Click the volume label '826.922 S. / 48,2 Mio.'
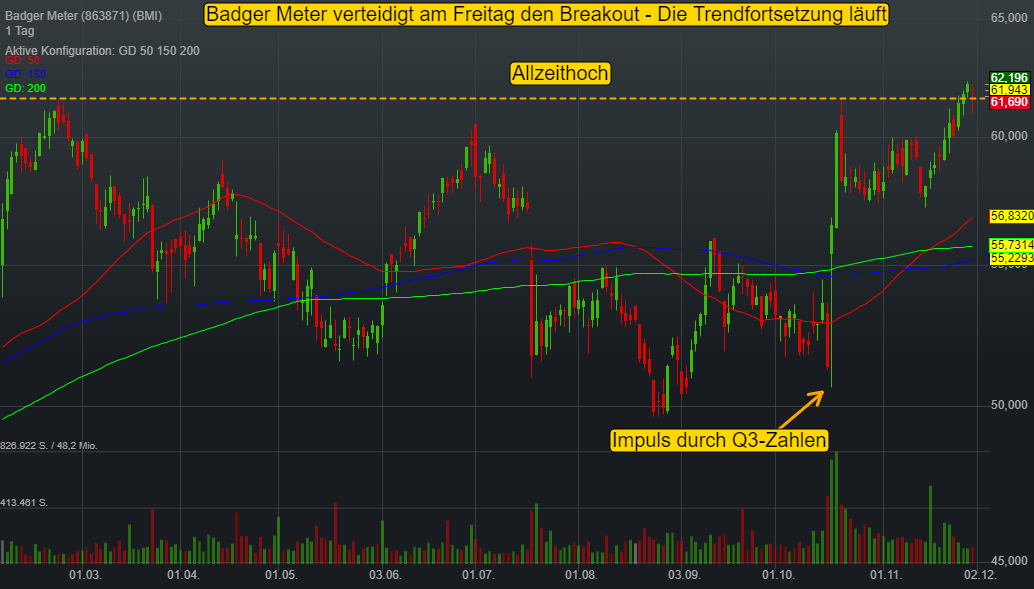 pos(49,446)
